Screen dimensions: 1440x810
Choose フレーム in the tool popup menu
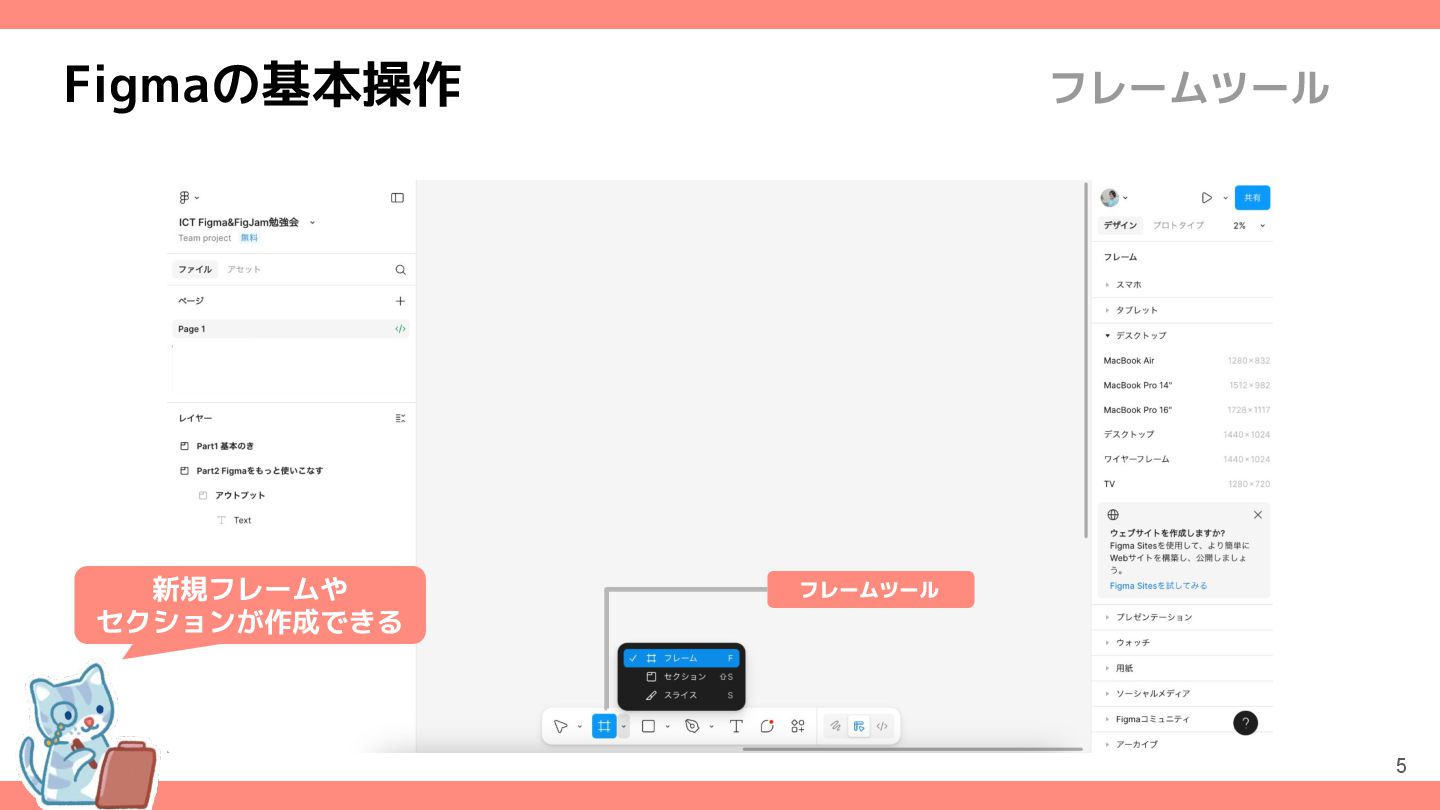point(681,658)
